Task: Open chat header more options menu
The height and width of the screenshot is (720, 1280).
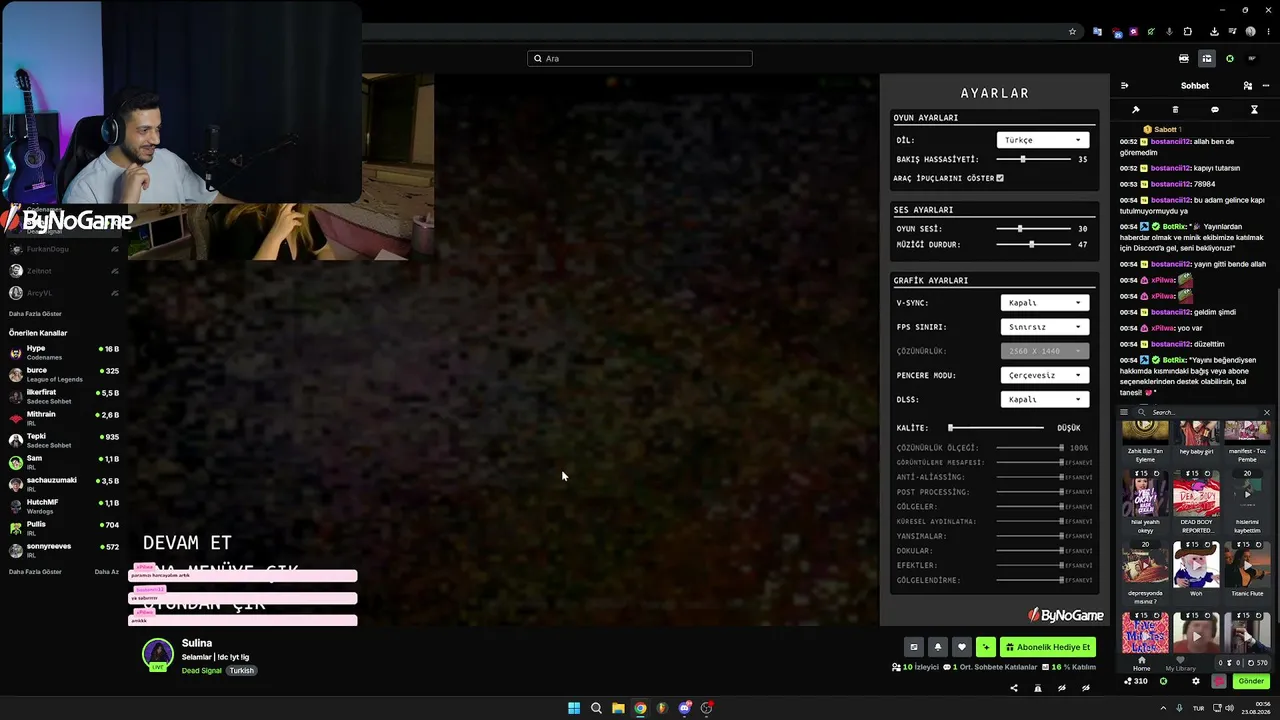Action: tap(1264, 86)
